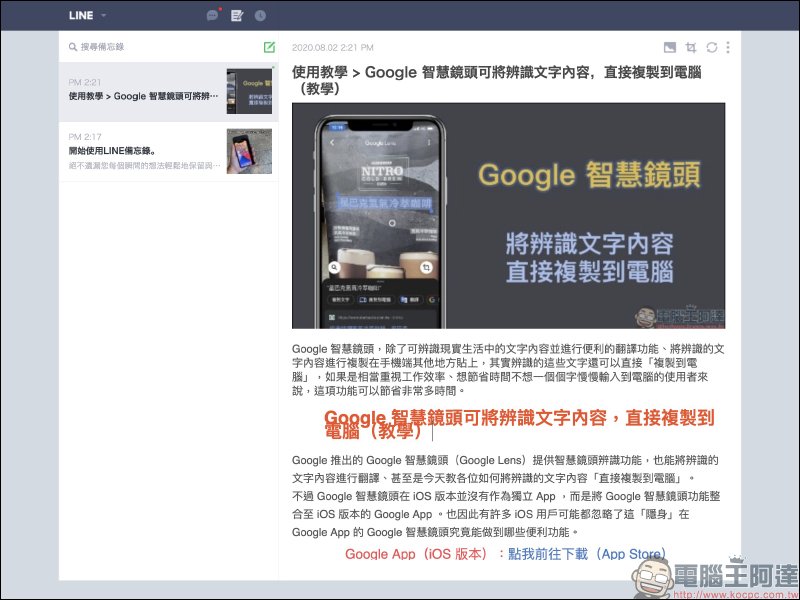Open thumbnail of Google Lens memo
This screenshot has height=600, width=800.
tap(249, 91)
